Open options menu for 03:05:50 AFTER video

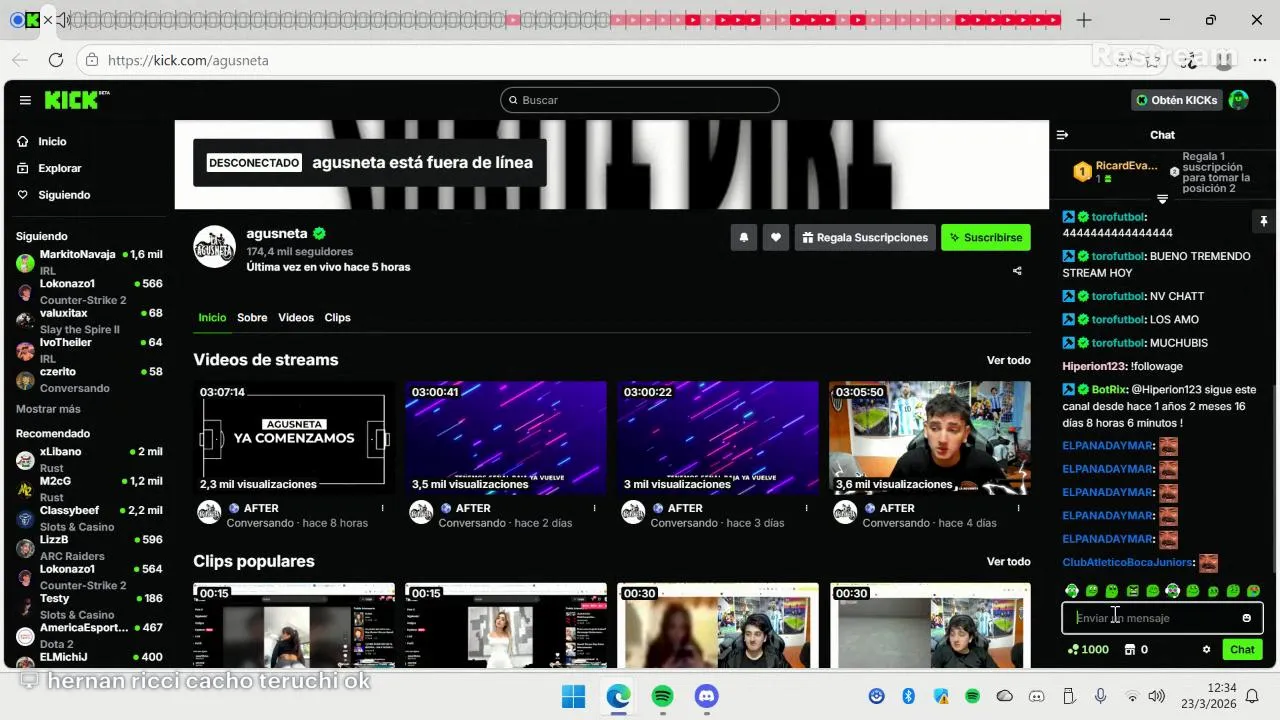1018,508
